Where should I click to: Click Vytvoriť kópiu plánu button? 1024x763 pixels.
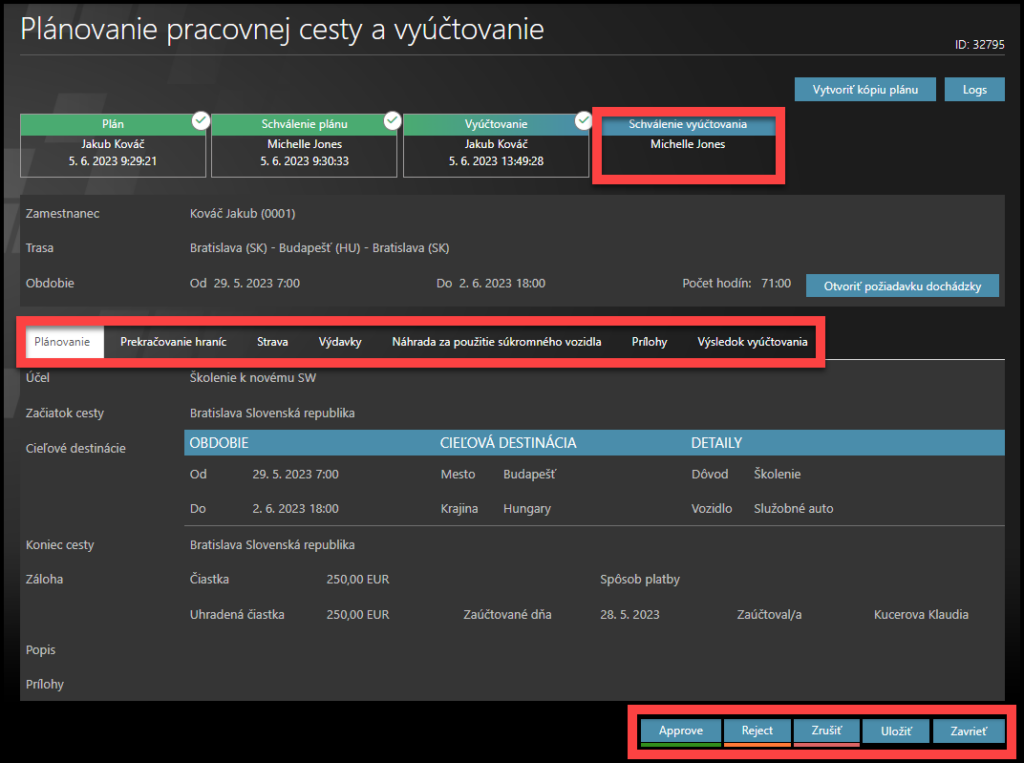866,89
